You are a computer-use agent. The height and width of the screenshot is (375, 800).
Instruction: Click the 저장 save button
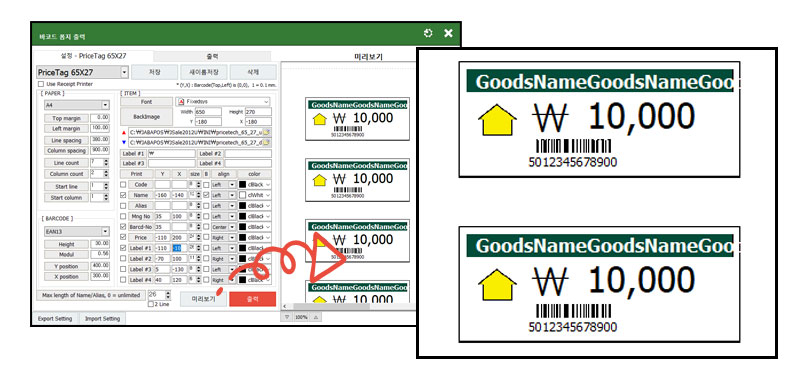point(155,72)
